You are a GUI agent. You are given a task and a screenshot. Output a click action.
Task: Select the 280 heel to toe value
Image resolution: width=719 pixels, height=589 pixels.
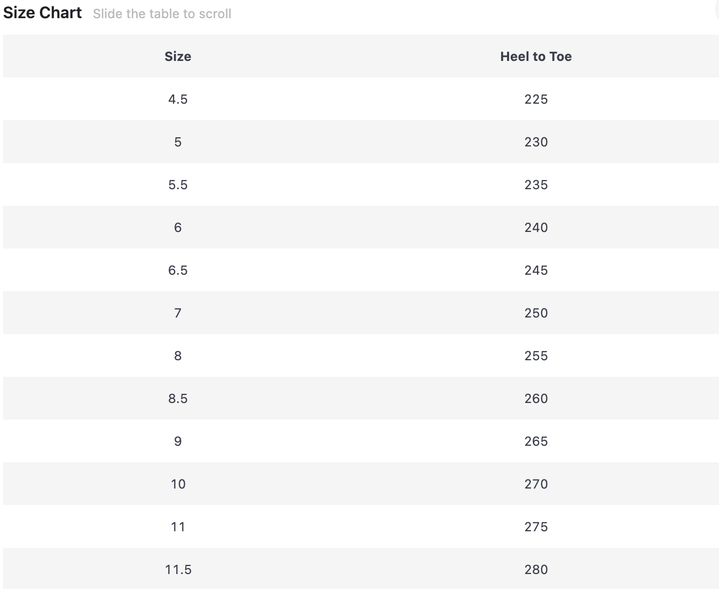[x=536, y=569]
